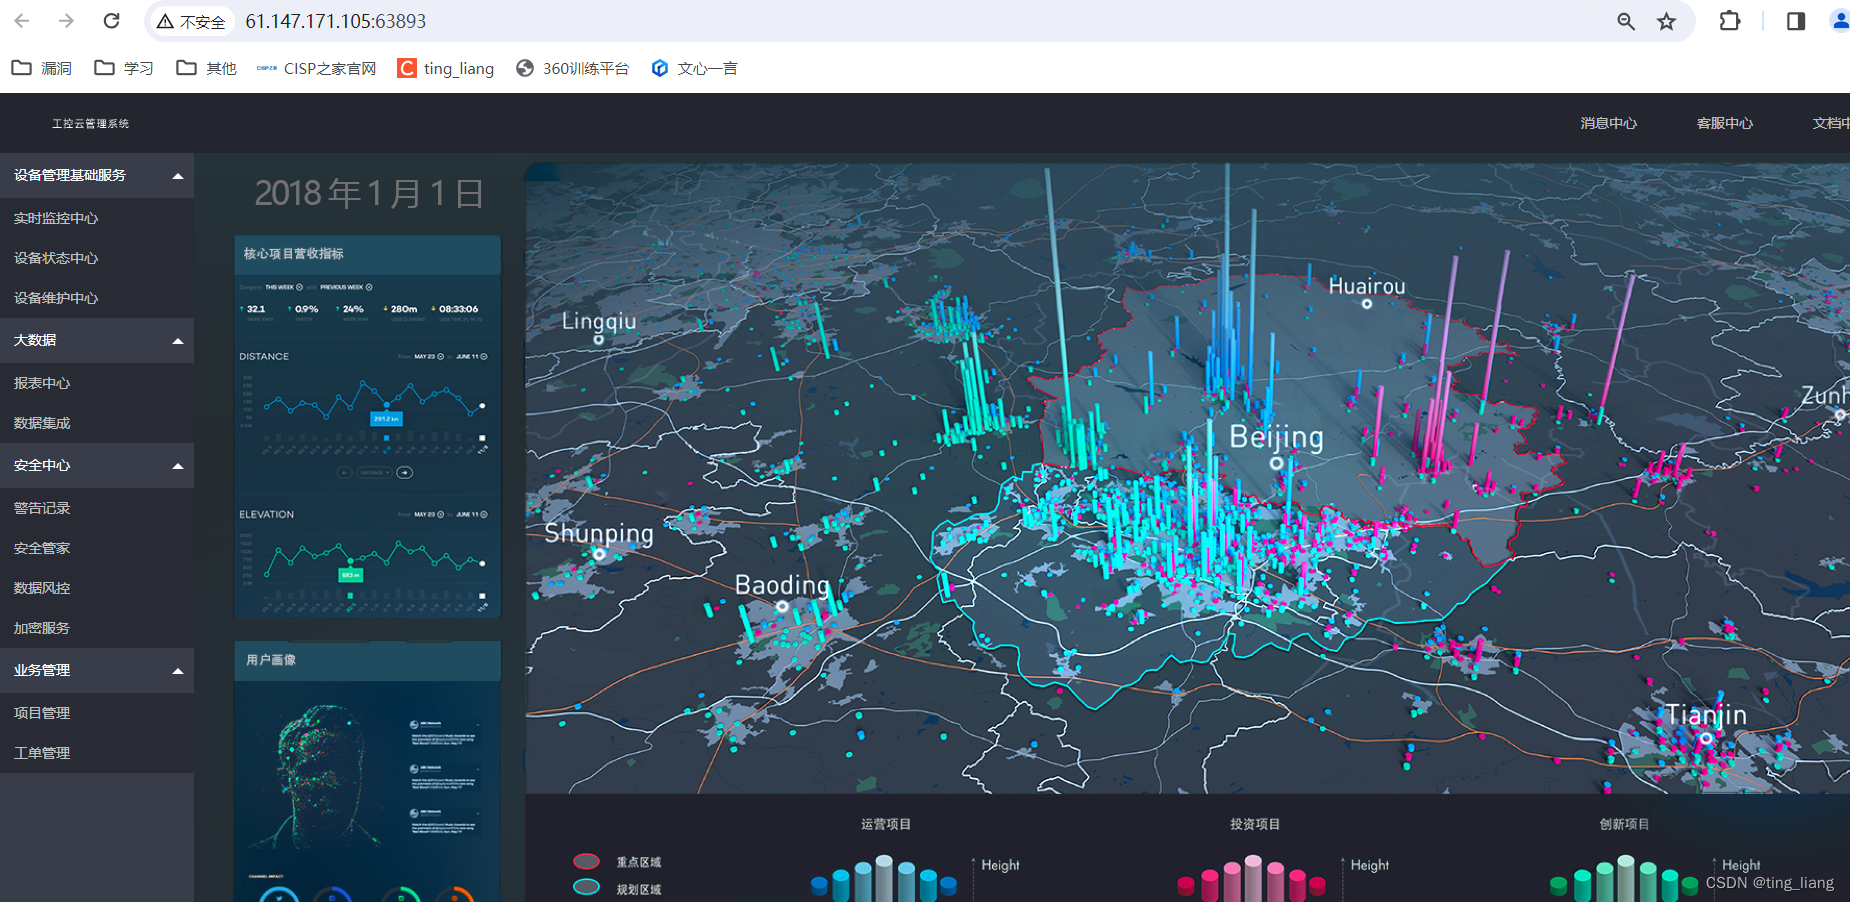
Task: Go back to the previous page
Action: tap(22, 21)
